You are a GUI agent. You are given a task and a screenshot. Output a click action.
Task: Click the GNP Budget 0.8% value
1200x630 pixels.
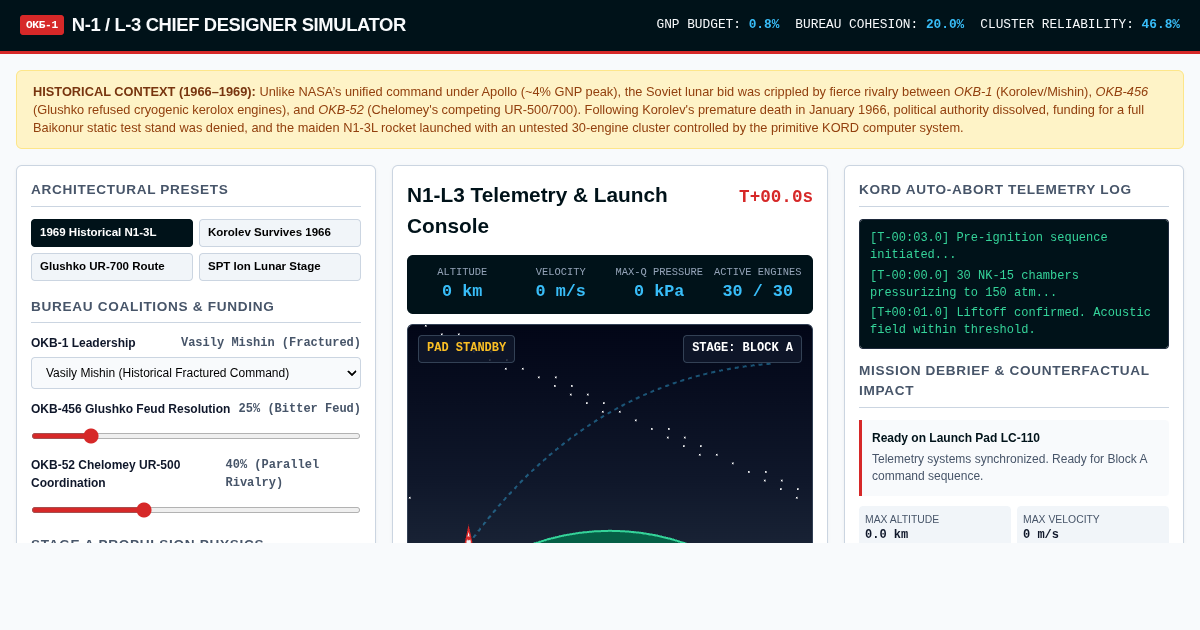764,25
